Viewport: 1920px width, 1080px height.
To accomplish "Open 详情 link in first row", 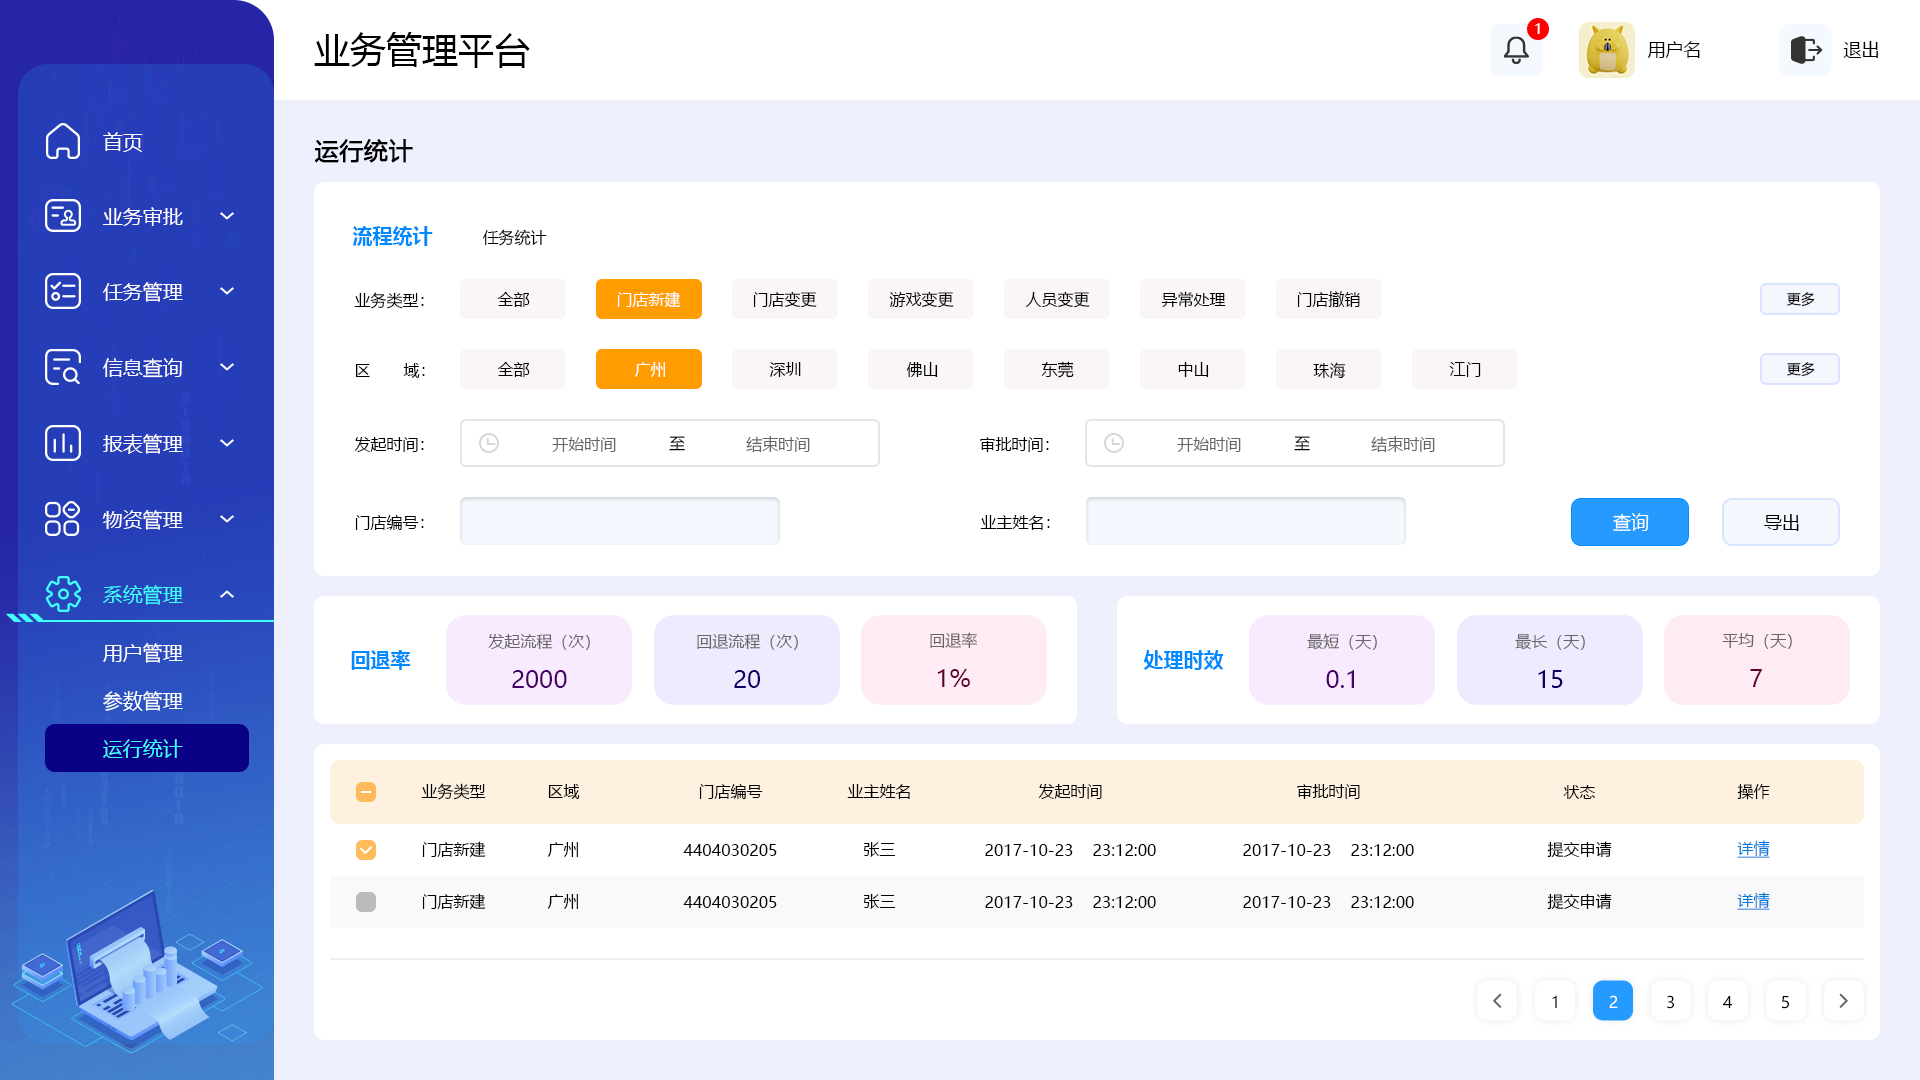I will pyautogui.click(x=1753, y=849).
